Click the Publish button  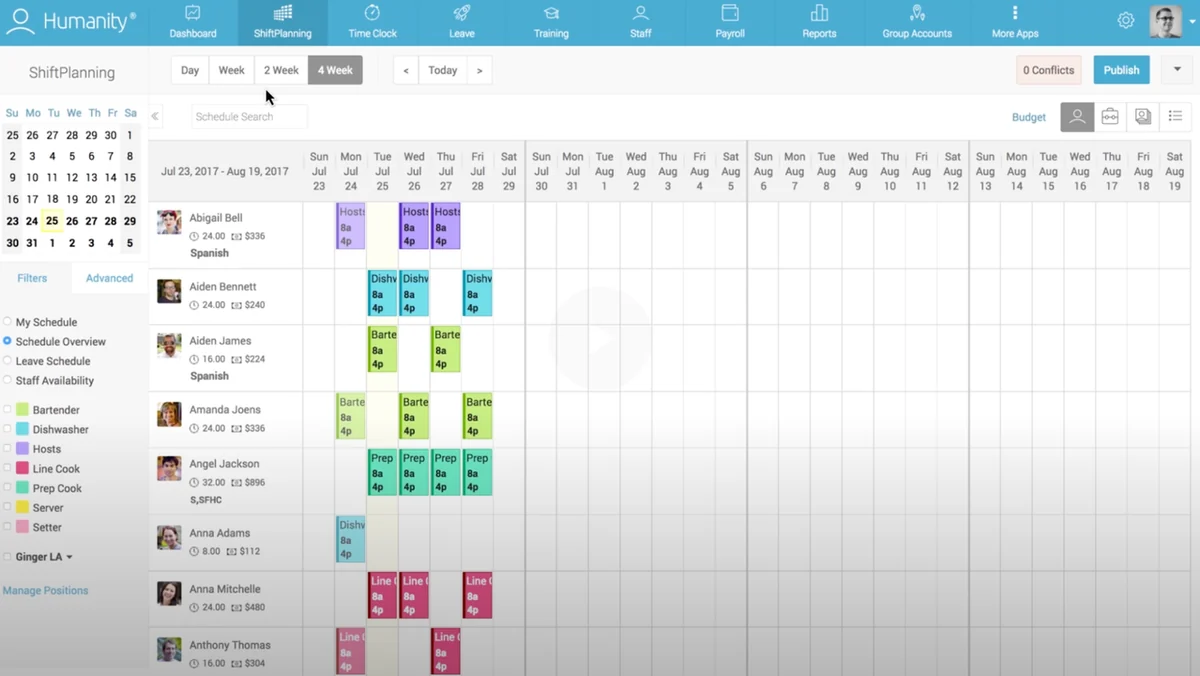1121,70
